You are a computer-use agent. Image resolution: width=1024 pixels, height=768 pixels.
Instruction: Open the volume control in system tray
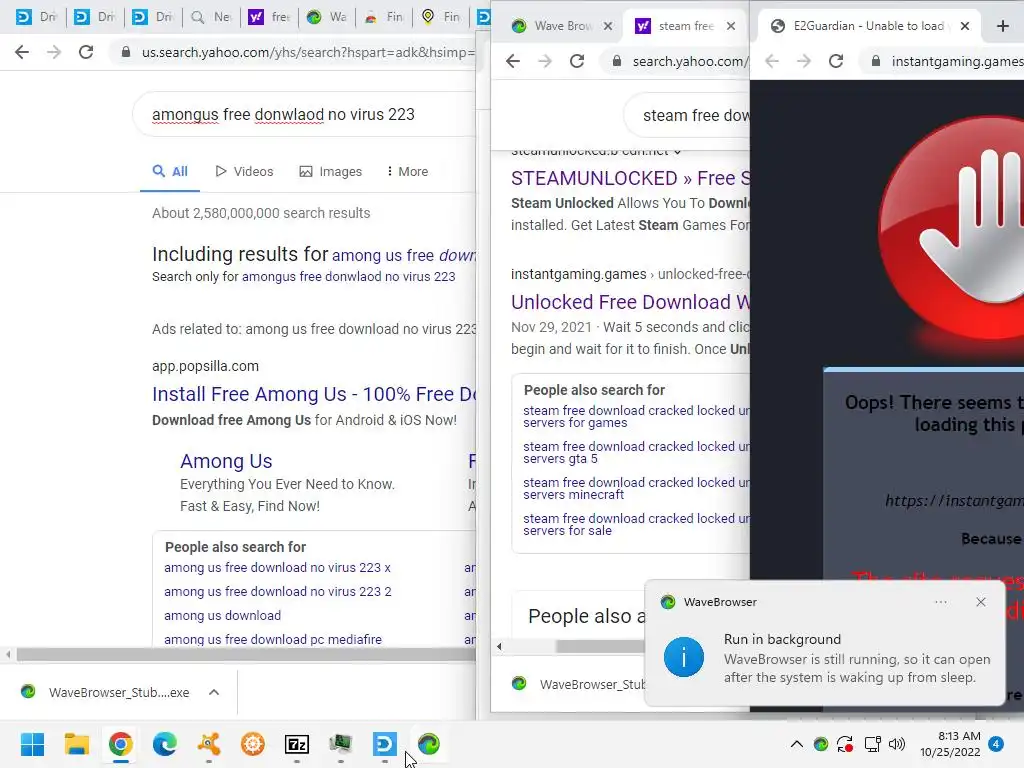point(897,744)
